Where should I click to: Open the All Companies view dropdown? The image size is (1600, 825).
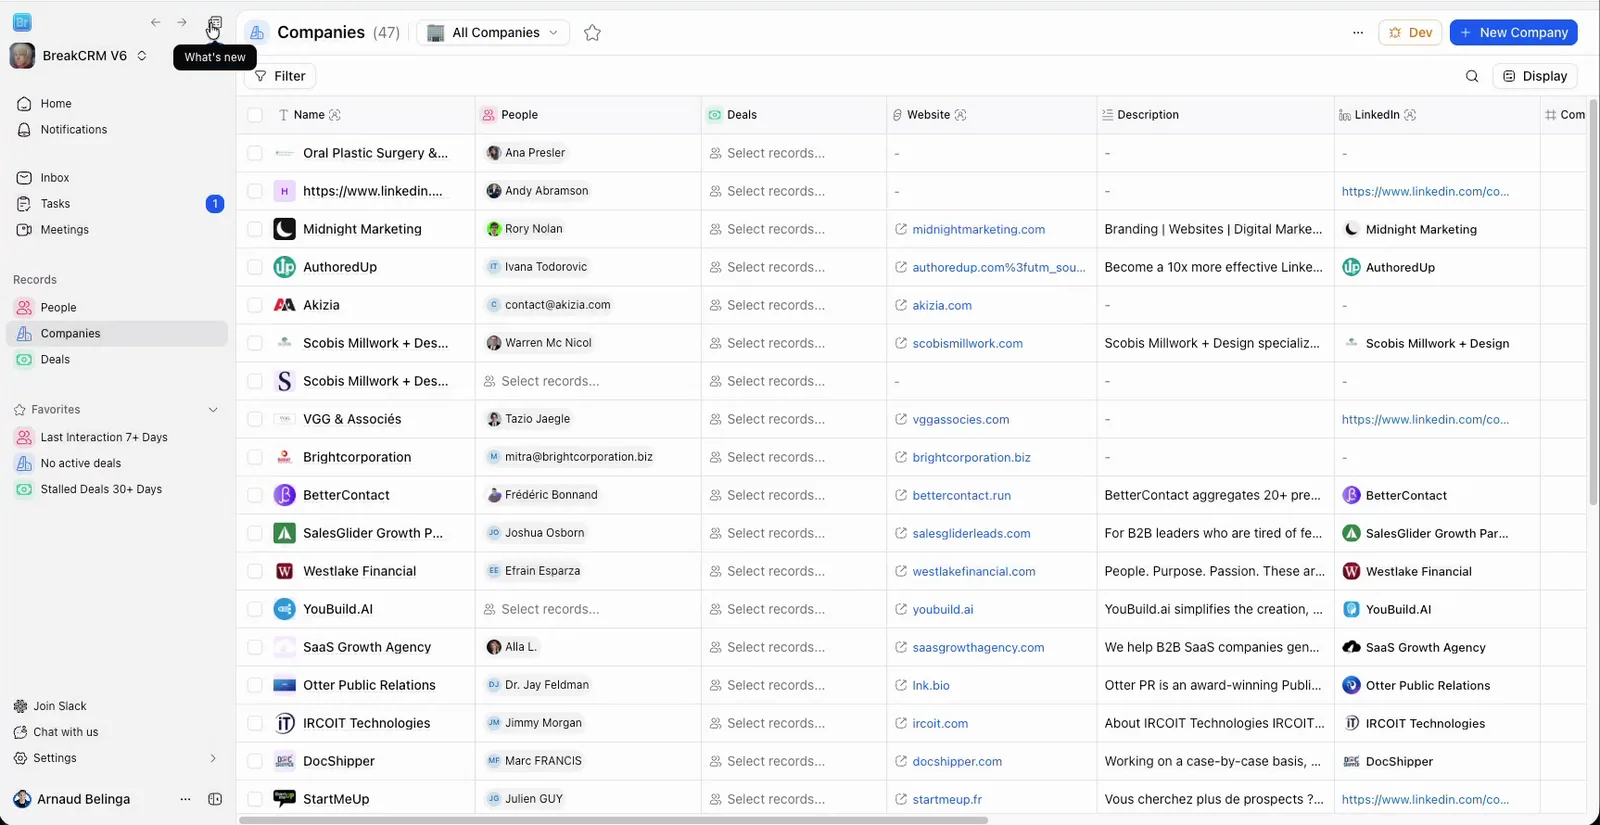coord(493,33)
